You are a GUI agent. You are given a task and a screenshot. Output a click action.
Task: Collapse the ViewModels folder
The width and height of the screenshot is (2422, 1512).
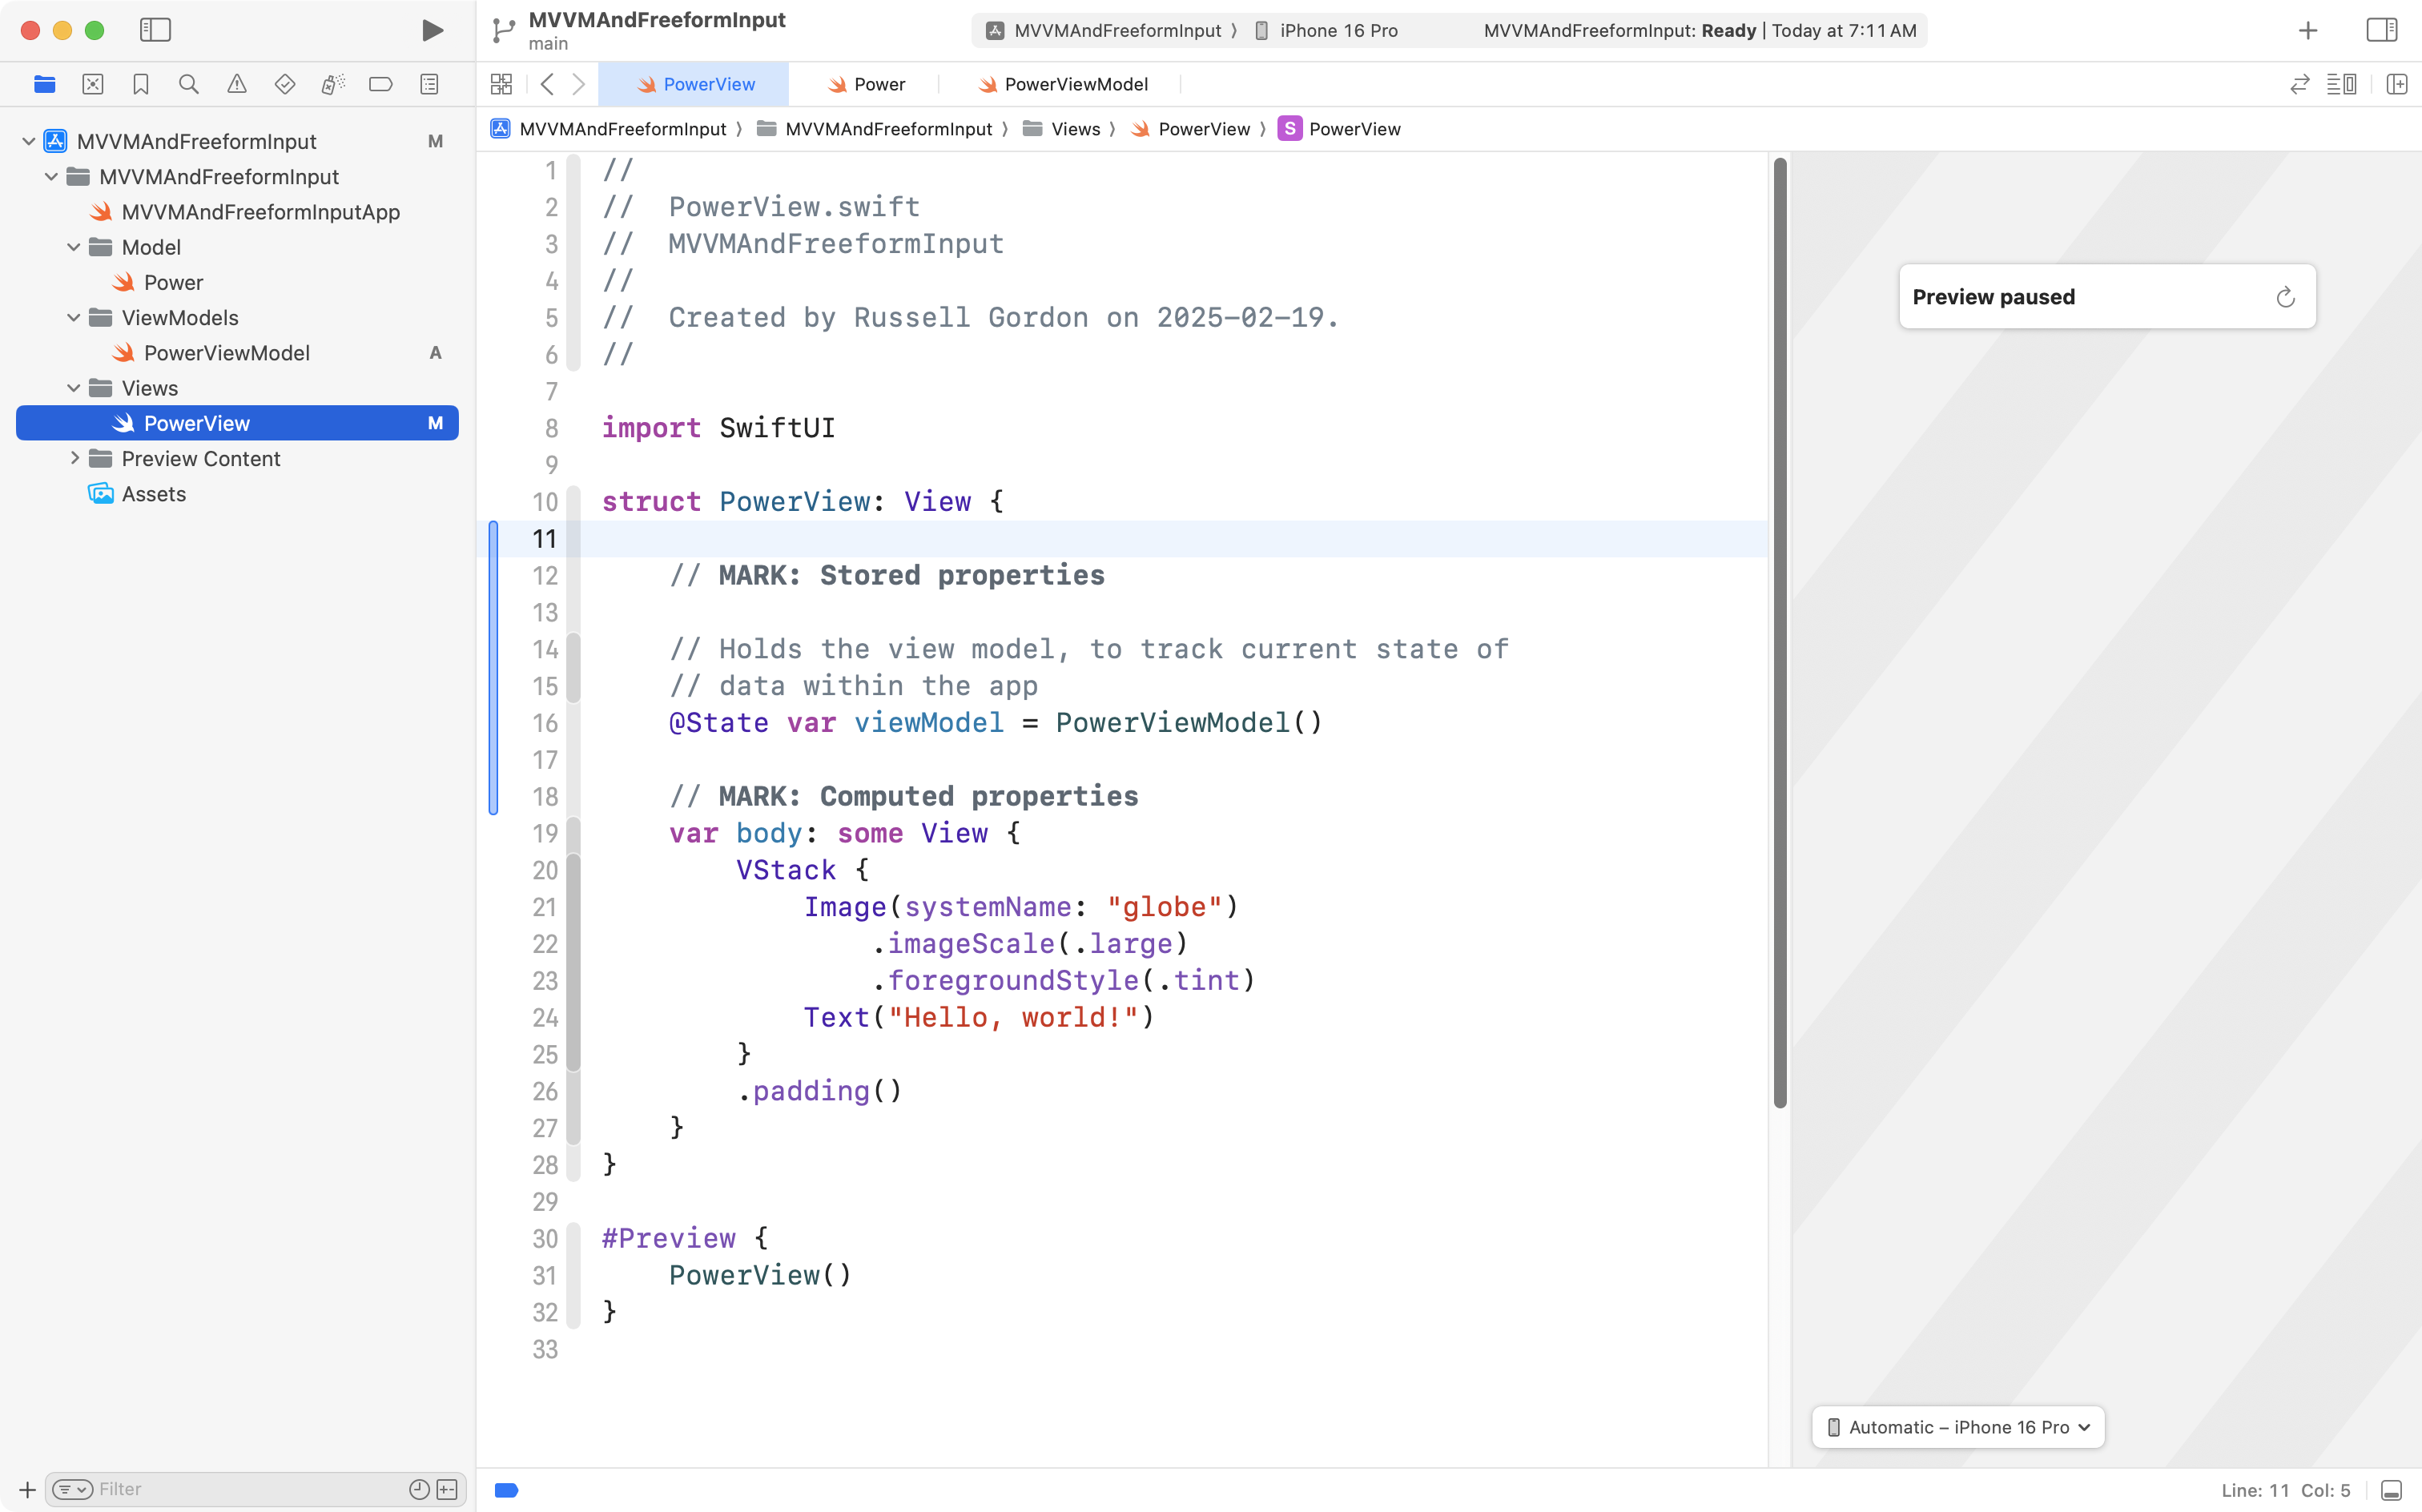click(x=74, y=317)
